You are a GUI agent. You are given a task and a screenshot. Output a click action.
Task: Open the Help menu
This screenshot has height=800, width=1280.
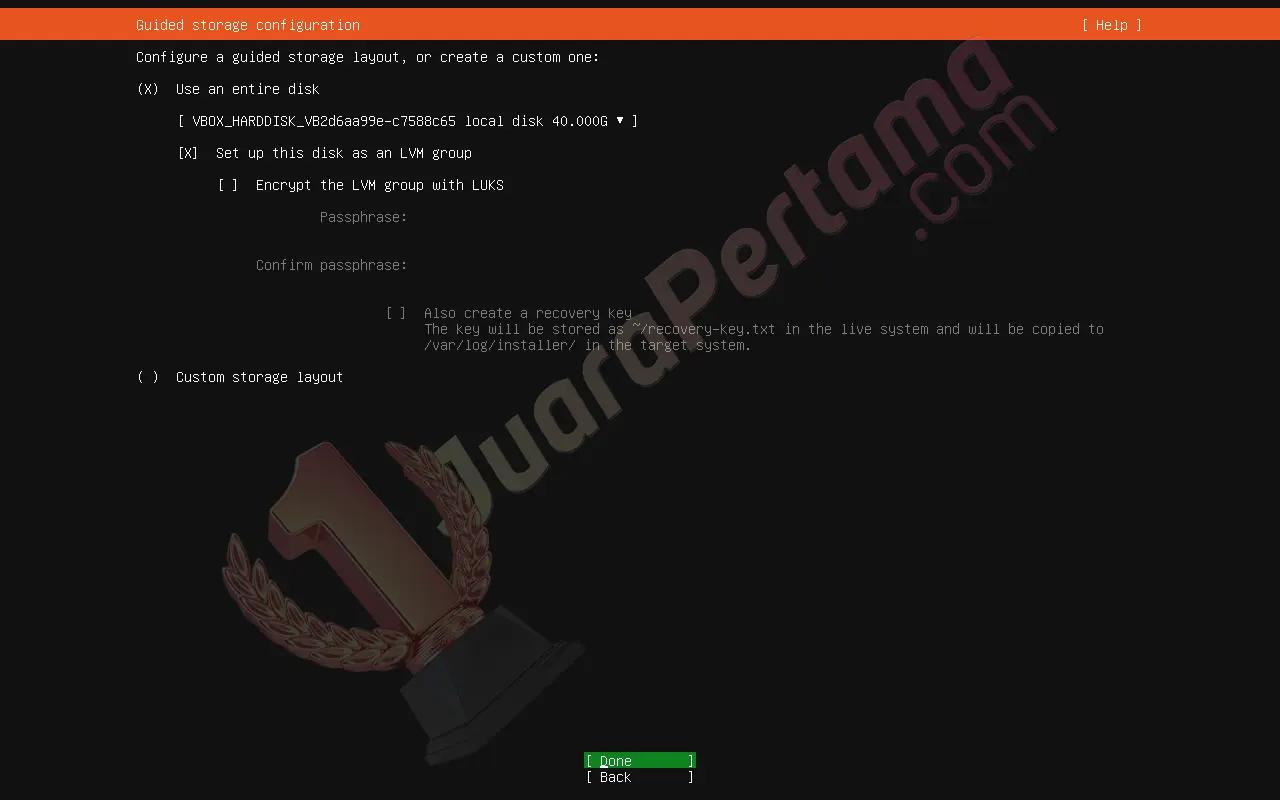(1110, 25)
